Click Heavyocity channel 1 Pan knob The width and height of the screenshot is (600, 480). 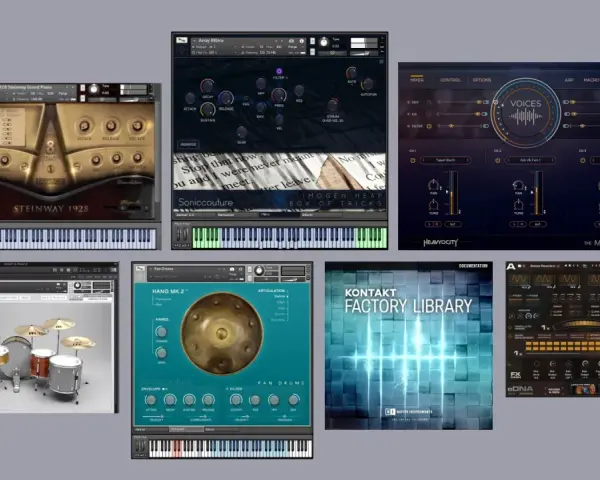[433, 185]
